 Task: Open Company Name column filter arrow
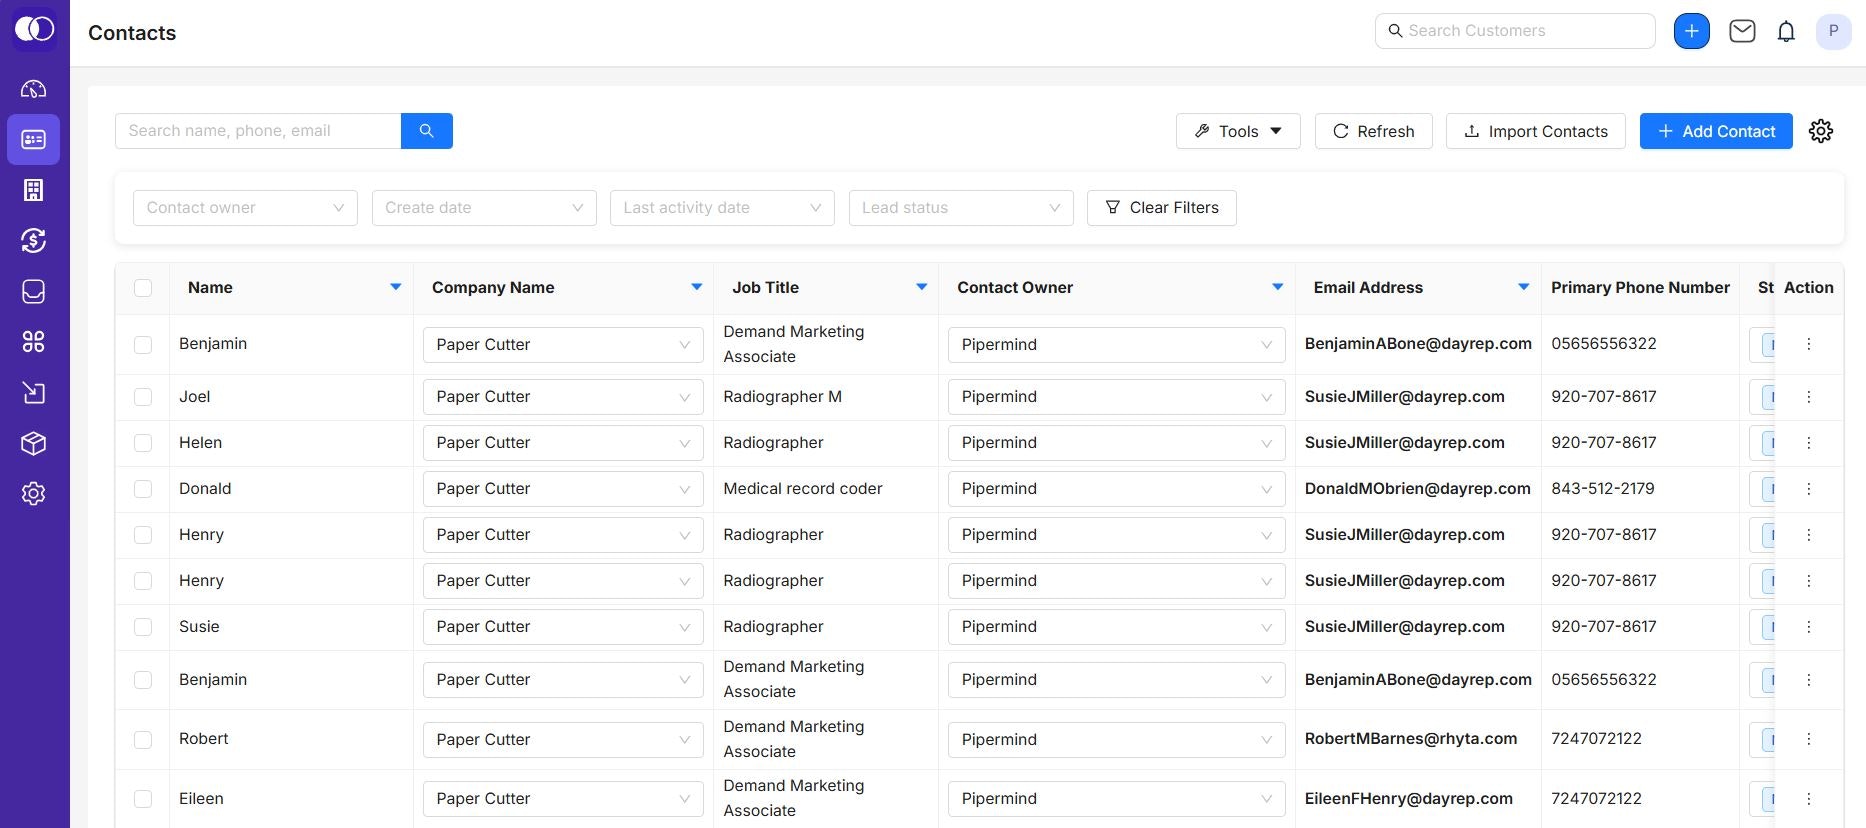pyautogui.click(x=697, y=287)
